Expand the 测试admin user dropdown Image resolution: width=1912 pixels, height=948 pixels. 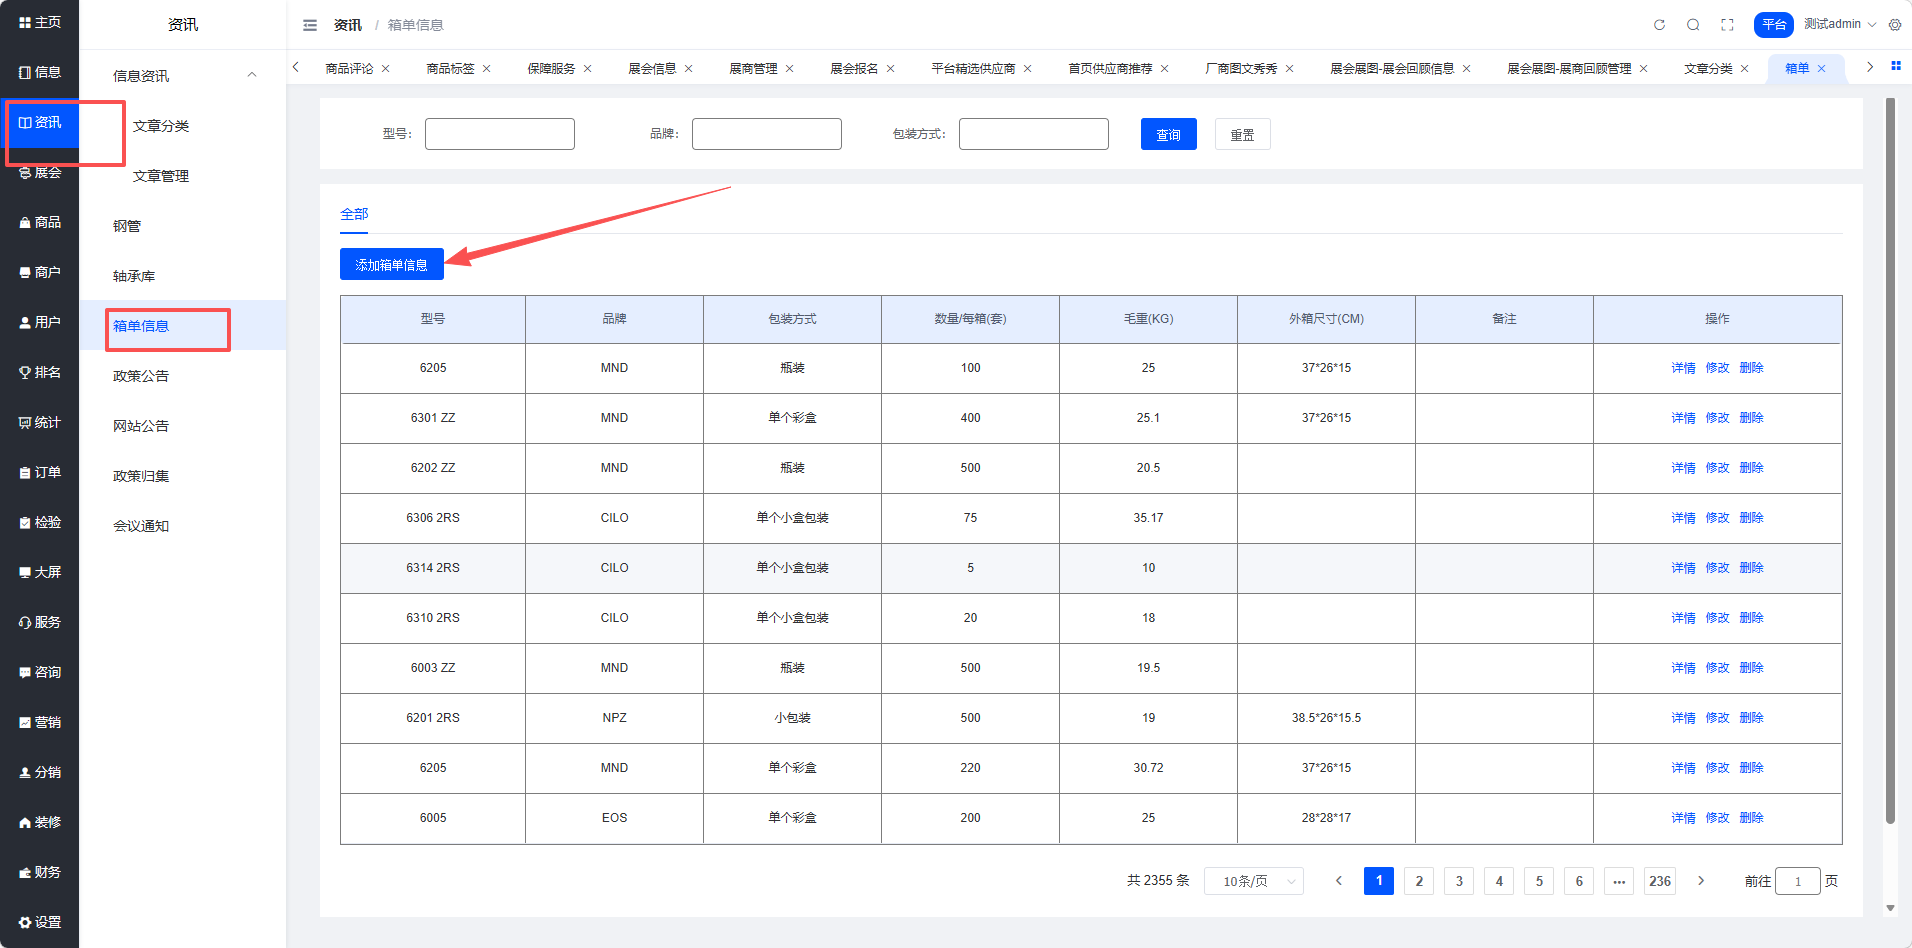(x=1839, y=24)
